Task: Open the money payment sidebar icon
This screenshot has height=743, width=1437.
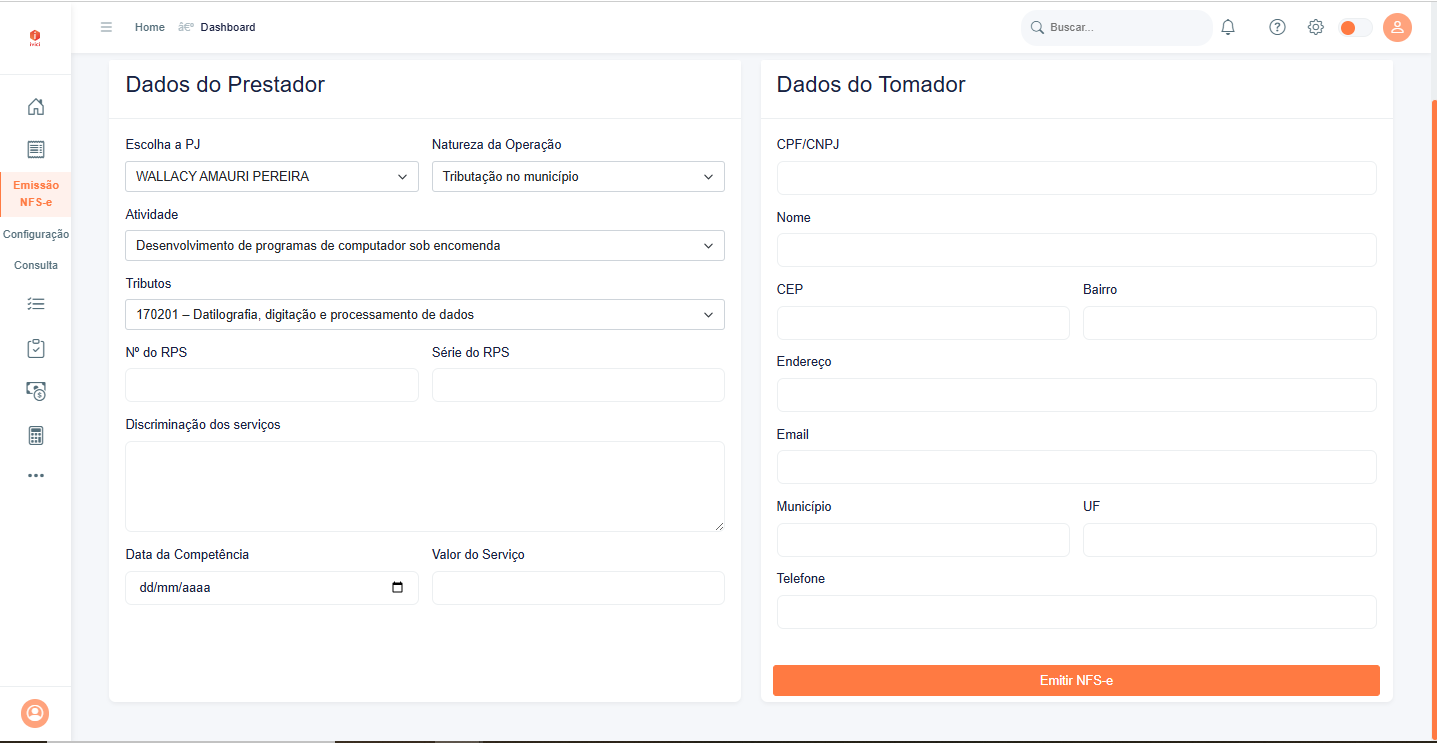Action: click(36, 391)
